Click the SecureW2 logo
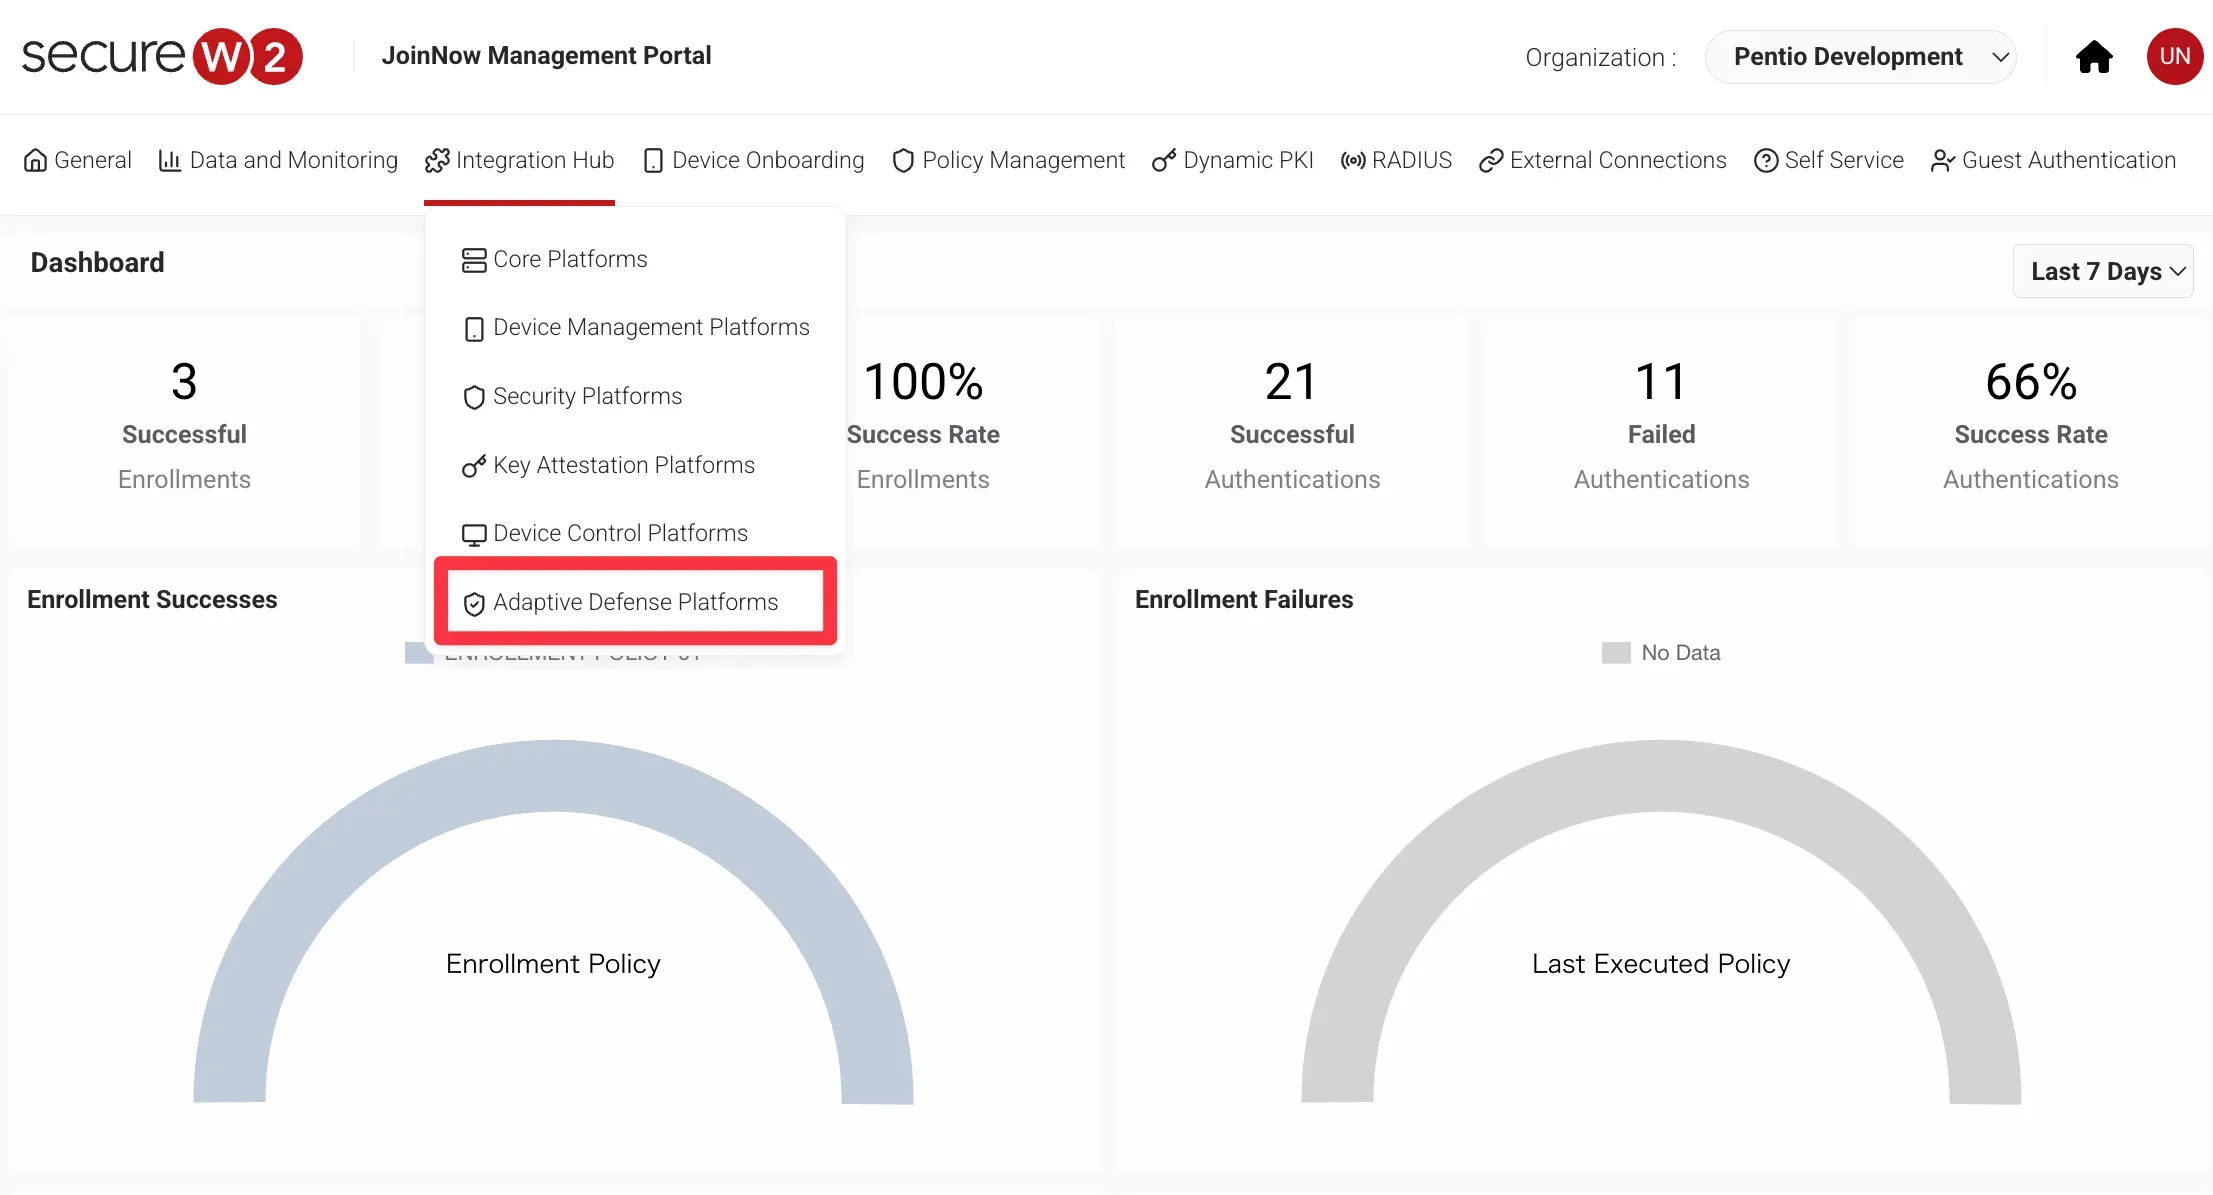Viewport: 2213px width, 1195px height. 162,56
